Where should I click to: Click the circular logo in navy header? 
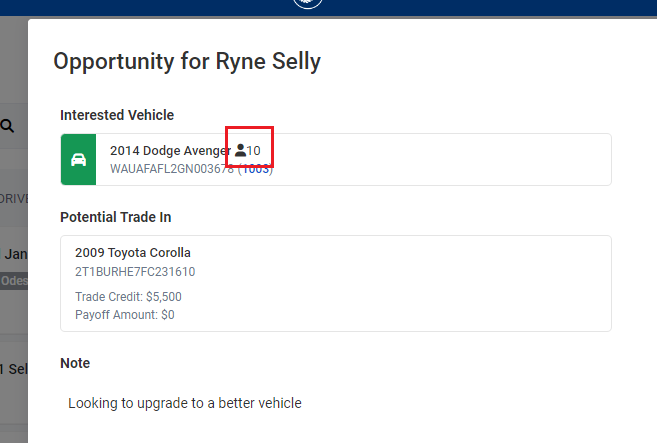308,3
